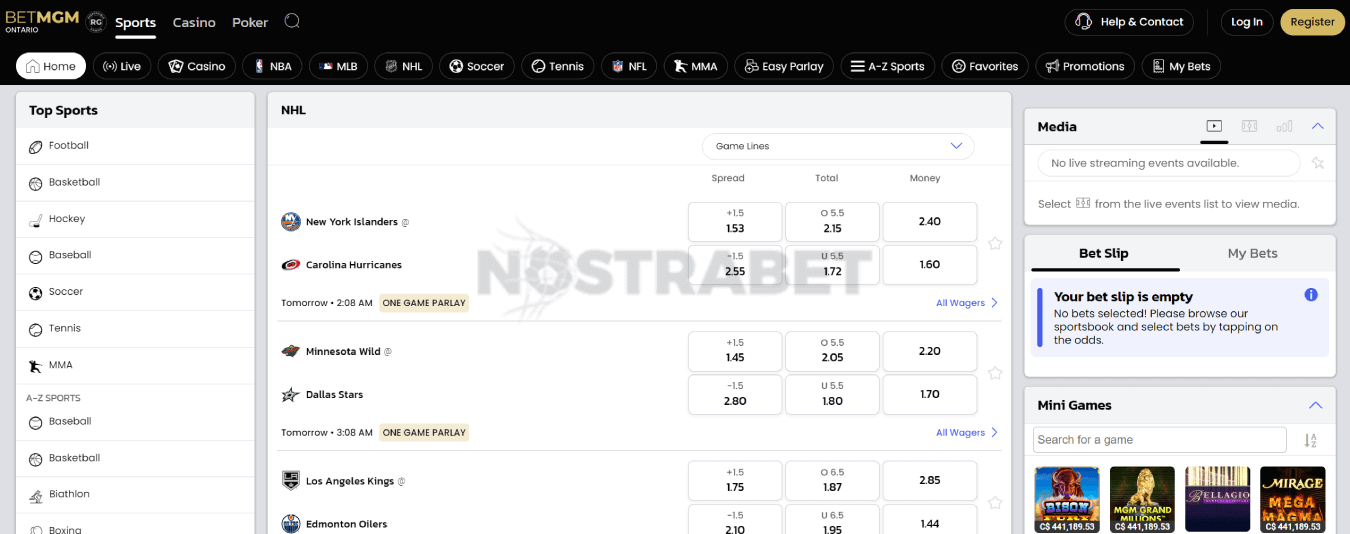The height and width of the screenshot is (534, 1350).
Task: Click the BetMGM Ontario logo
Action: [42, 21]
